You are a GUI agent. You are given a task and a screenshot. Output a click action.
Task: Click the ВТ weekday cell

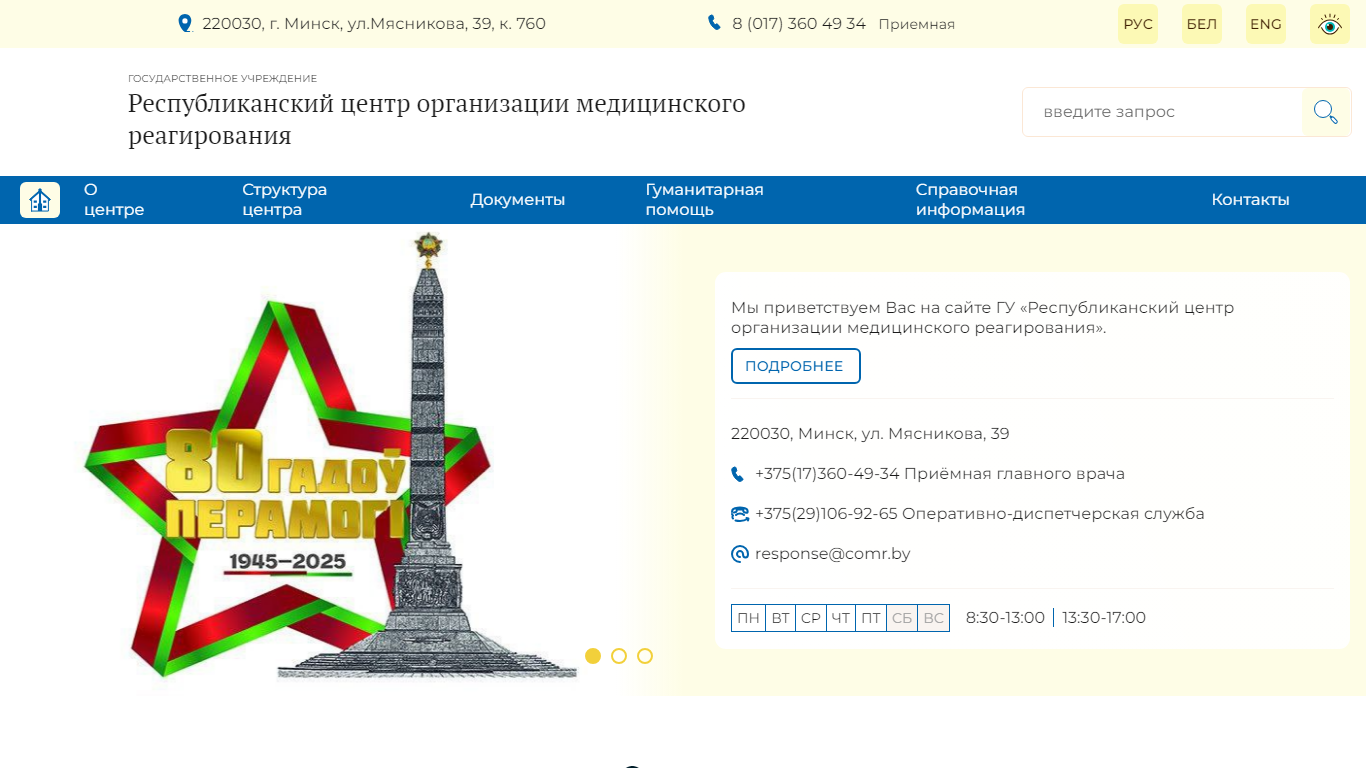click(x=781, y=618)
